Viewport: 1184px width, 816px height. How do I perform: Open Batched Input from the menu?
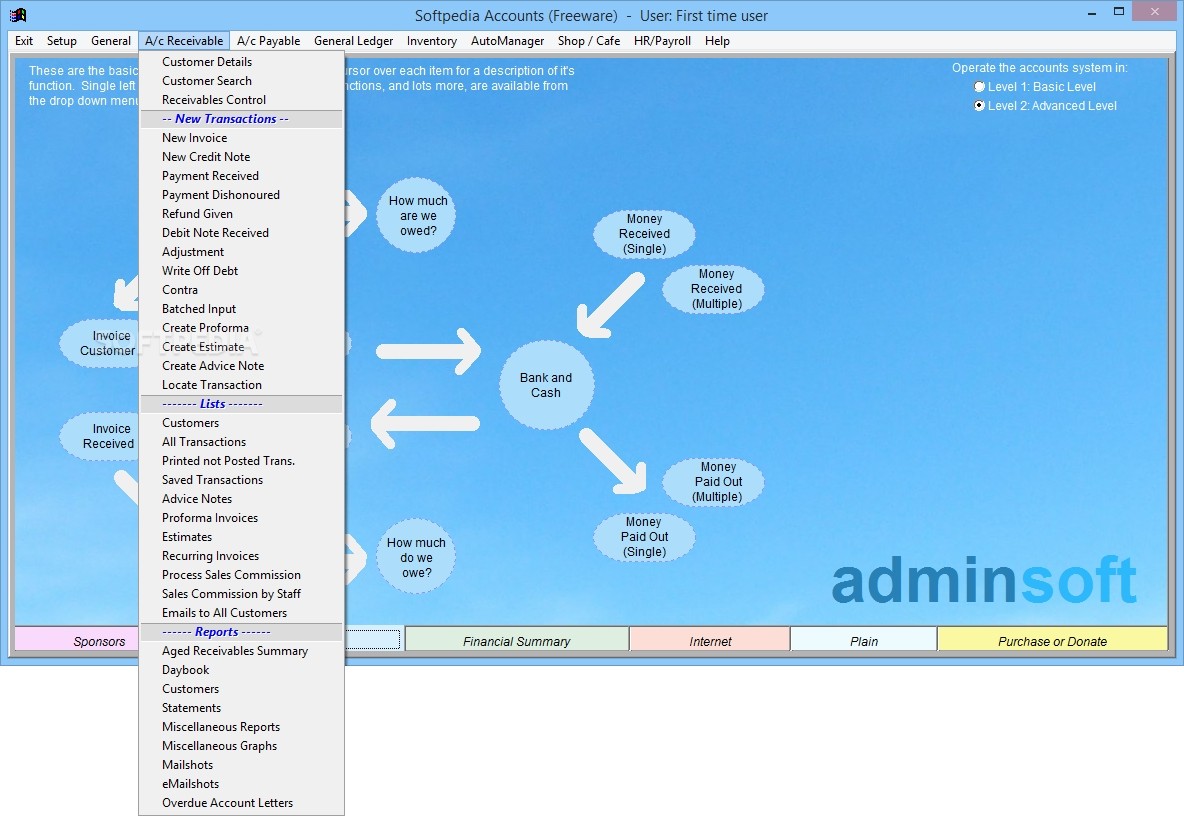[x=242, y=309]
